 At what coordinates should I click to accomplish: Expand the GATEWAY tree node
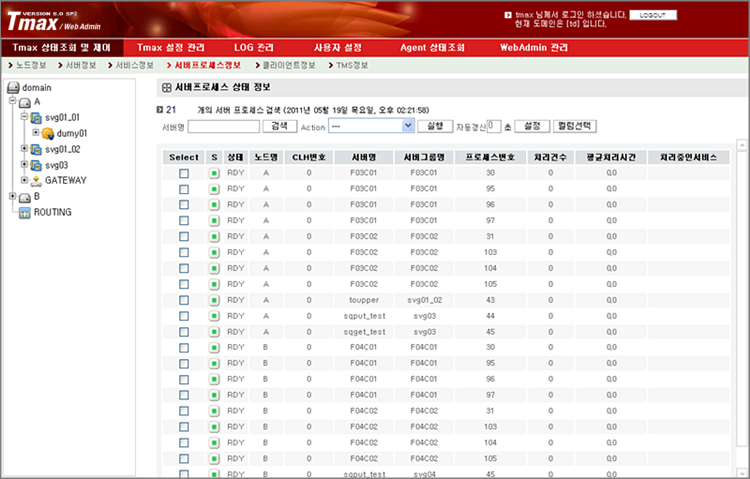click(x=24, y=180)
